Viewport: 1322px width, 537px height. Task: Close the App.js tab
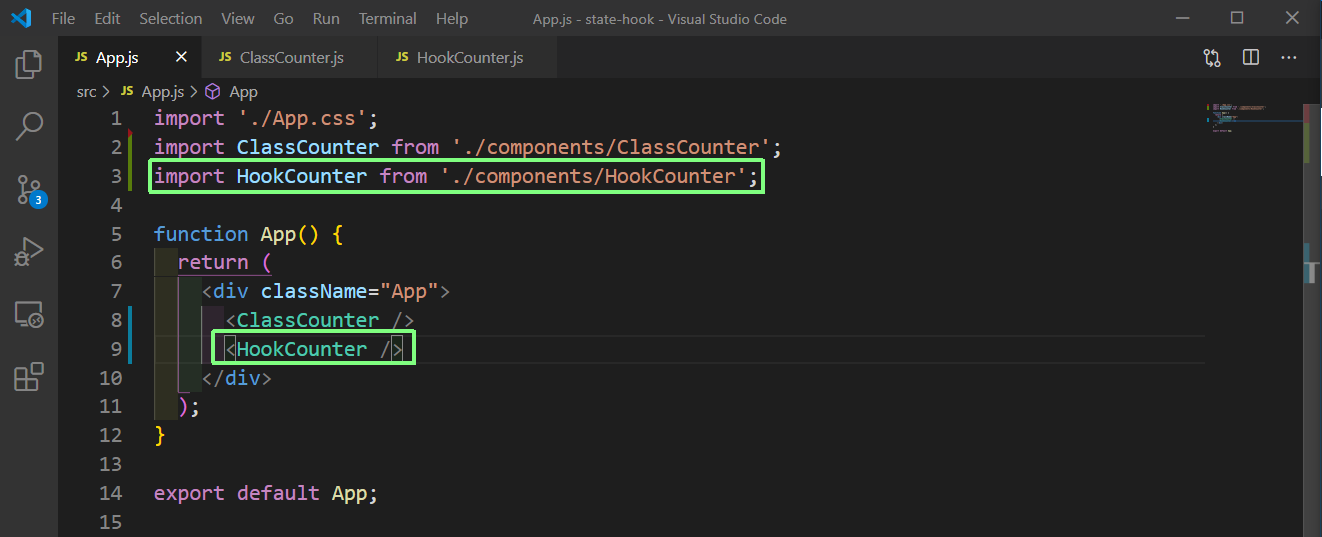[x=181, y=58]
